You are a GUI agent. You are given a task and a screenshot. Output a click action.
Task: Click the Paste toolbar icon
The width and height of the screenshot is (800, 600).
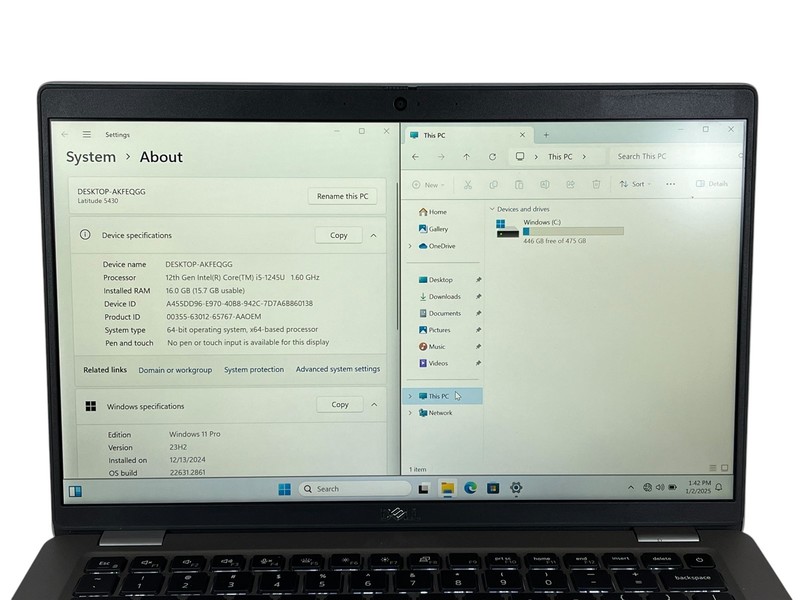[x=519, y=185]
